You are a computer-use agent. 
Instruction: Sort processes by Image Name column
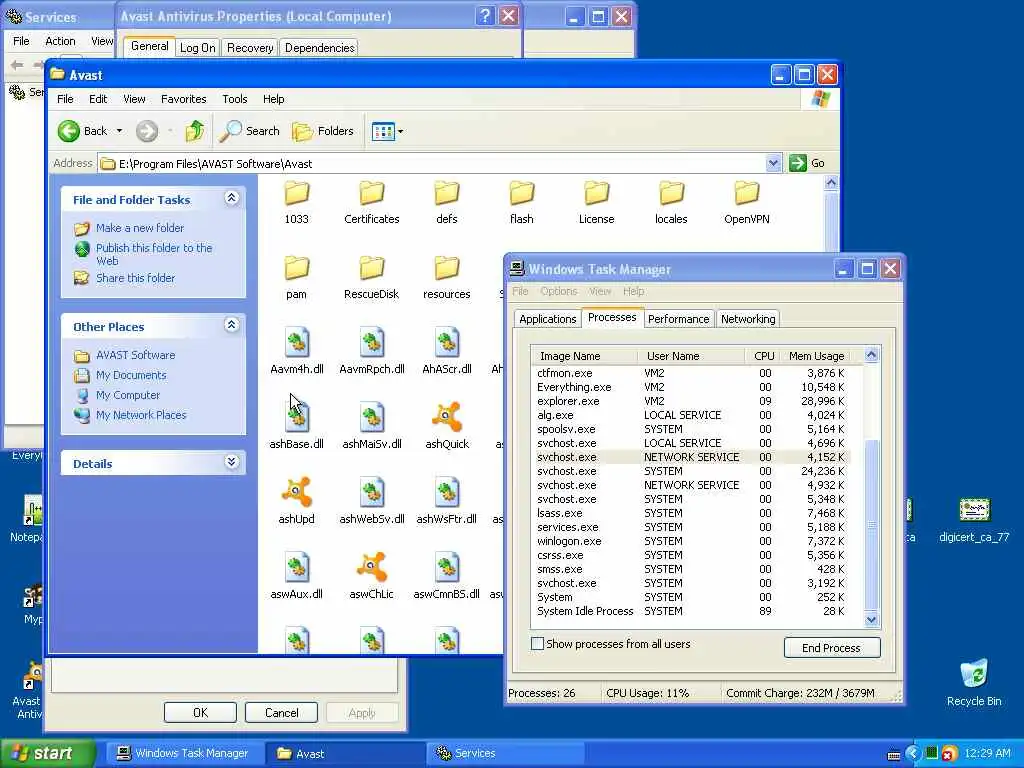point(584,356)
